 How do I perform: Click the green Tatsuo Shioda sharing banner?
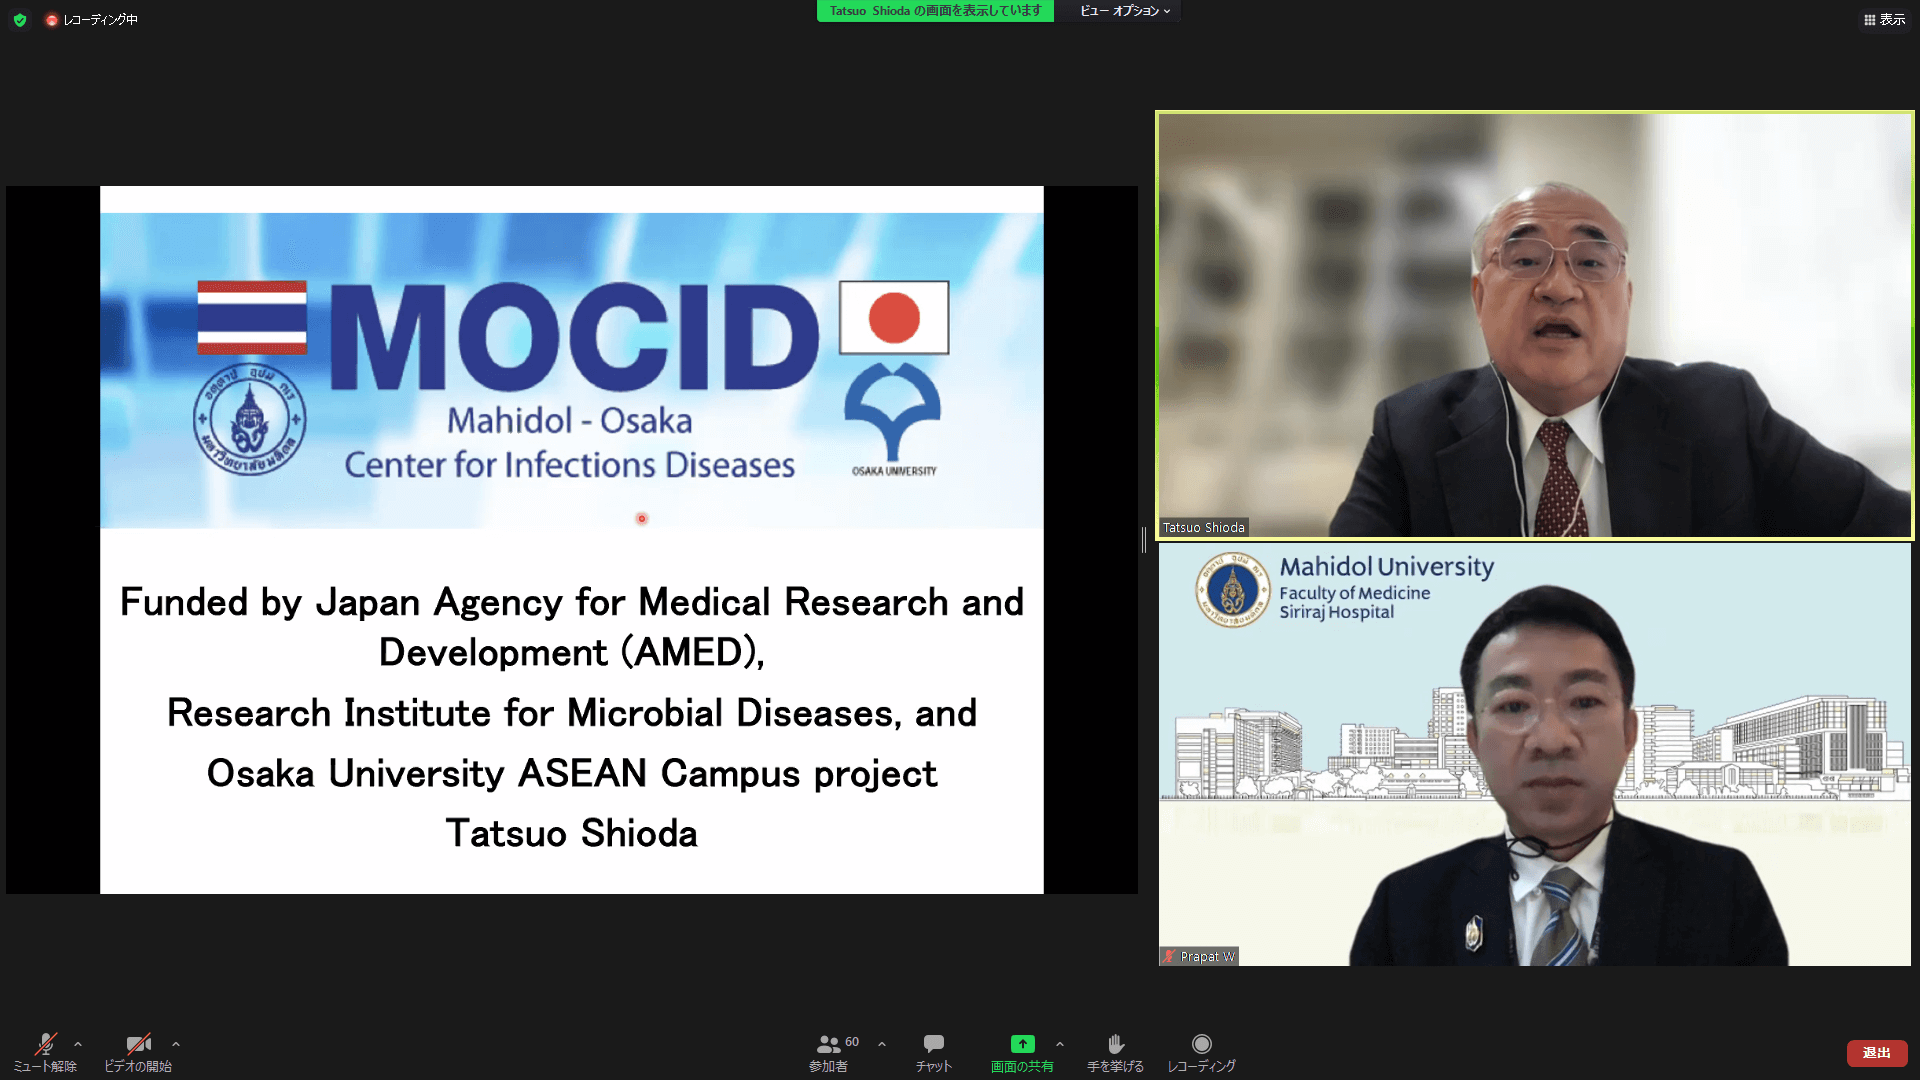[934, 11]
